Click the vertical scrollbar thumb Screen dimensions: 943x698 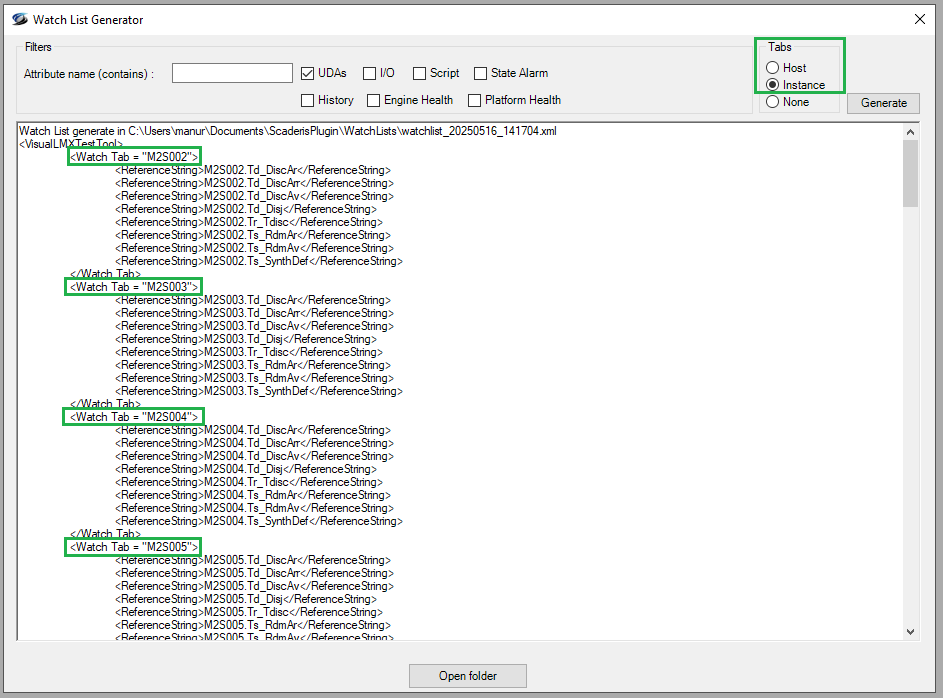coord(910,172)
